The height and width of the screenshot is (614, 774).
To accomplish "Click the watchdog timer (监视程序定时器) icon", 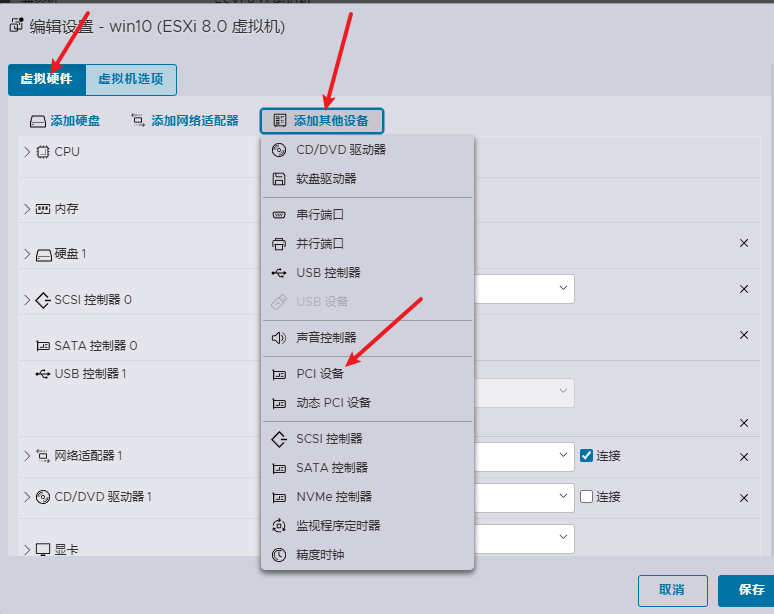I will [x=279, y=526].
